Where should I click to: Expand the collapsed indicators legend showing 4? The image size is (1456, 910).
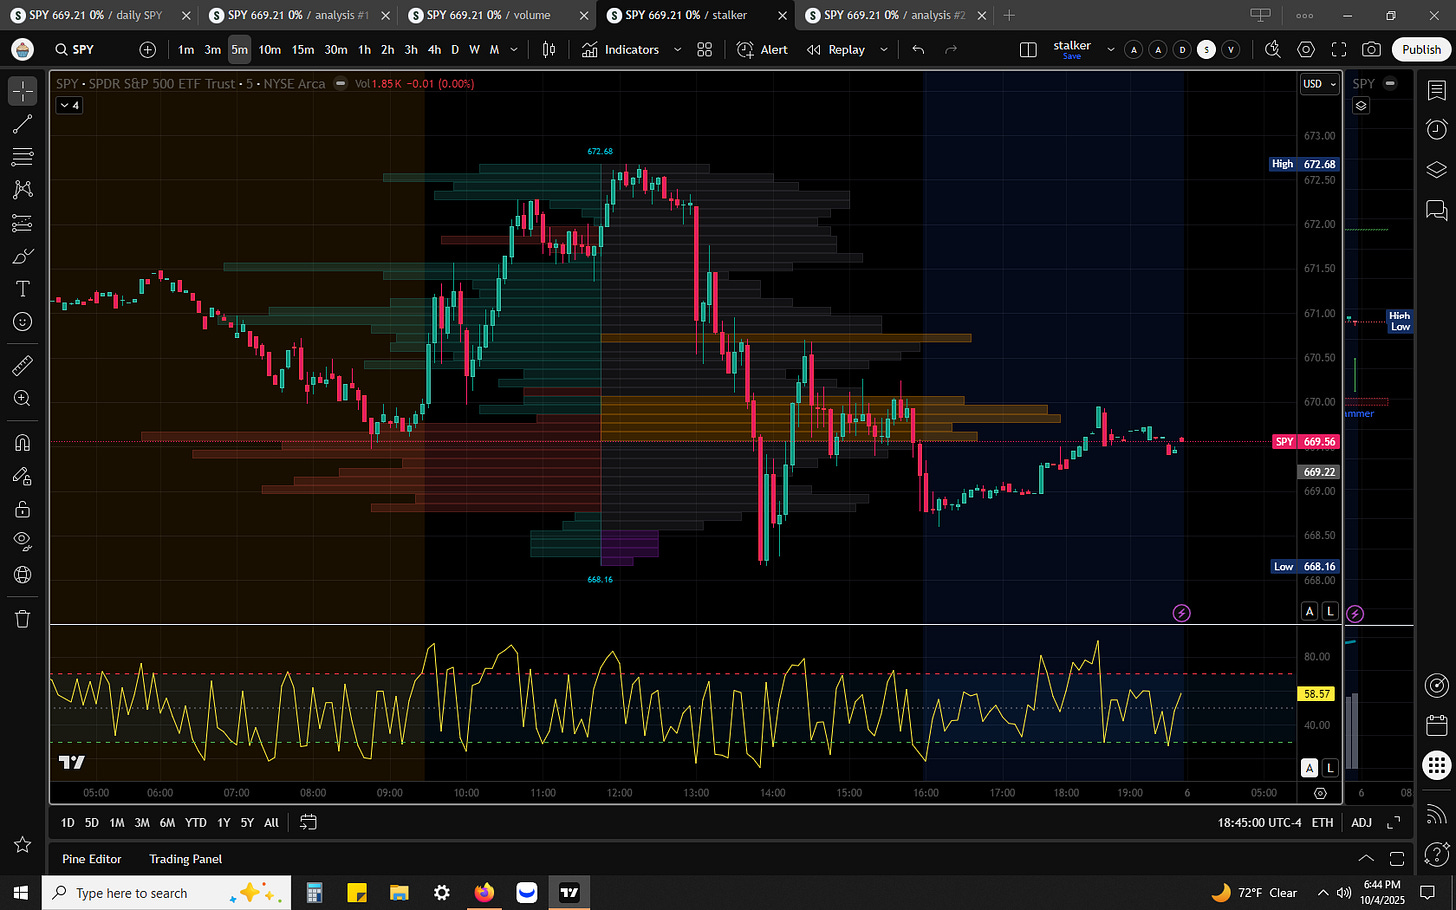[x=69, y=105]
